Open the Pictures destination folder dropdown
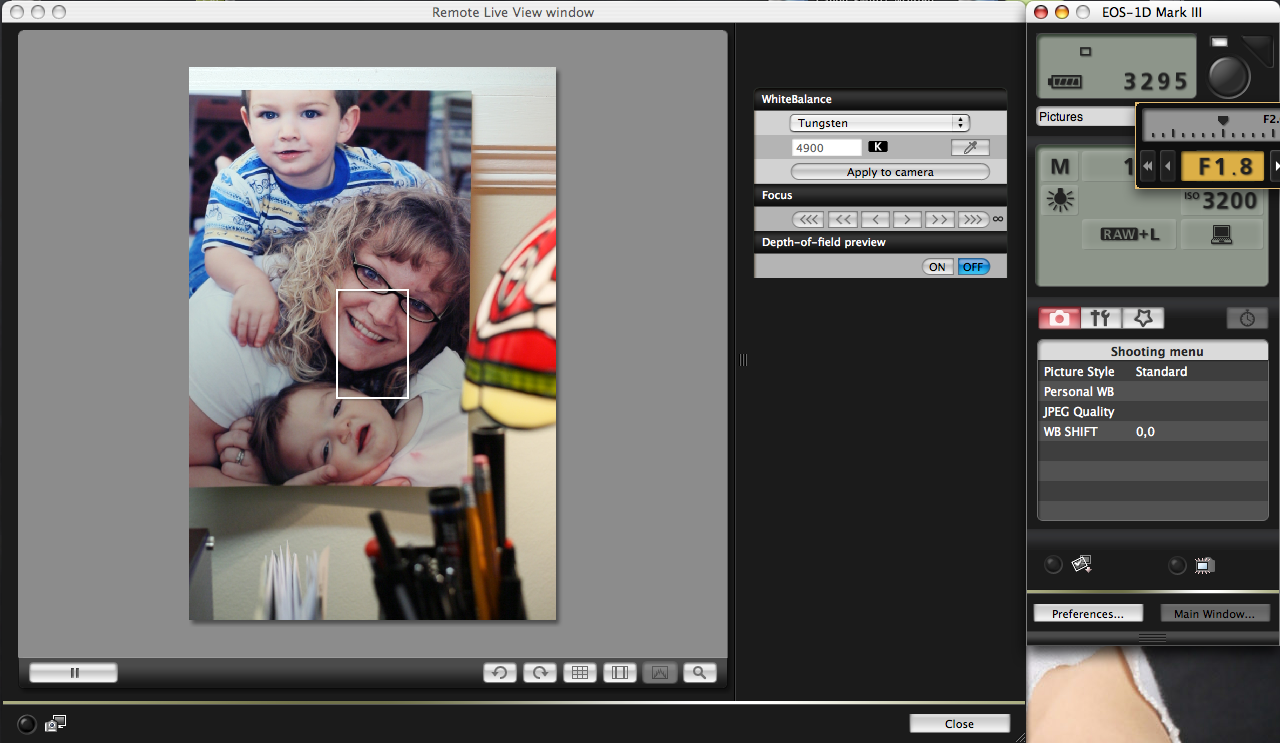The width and height of the screenshot is (1280, 743). [1086, 117]
